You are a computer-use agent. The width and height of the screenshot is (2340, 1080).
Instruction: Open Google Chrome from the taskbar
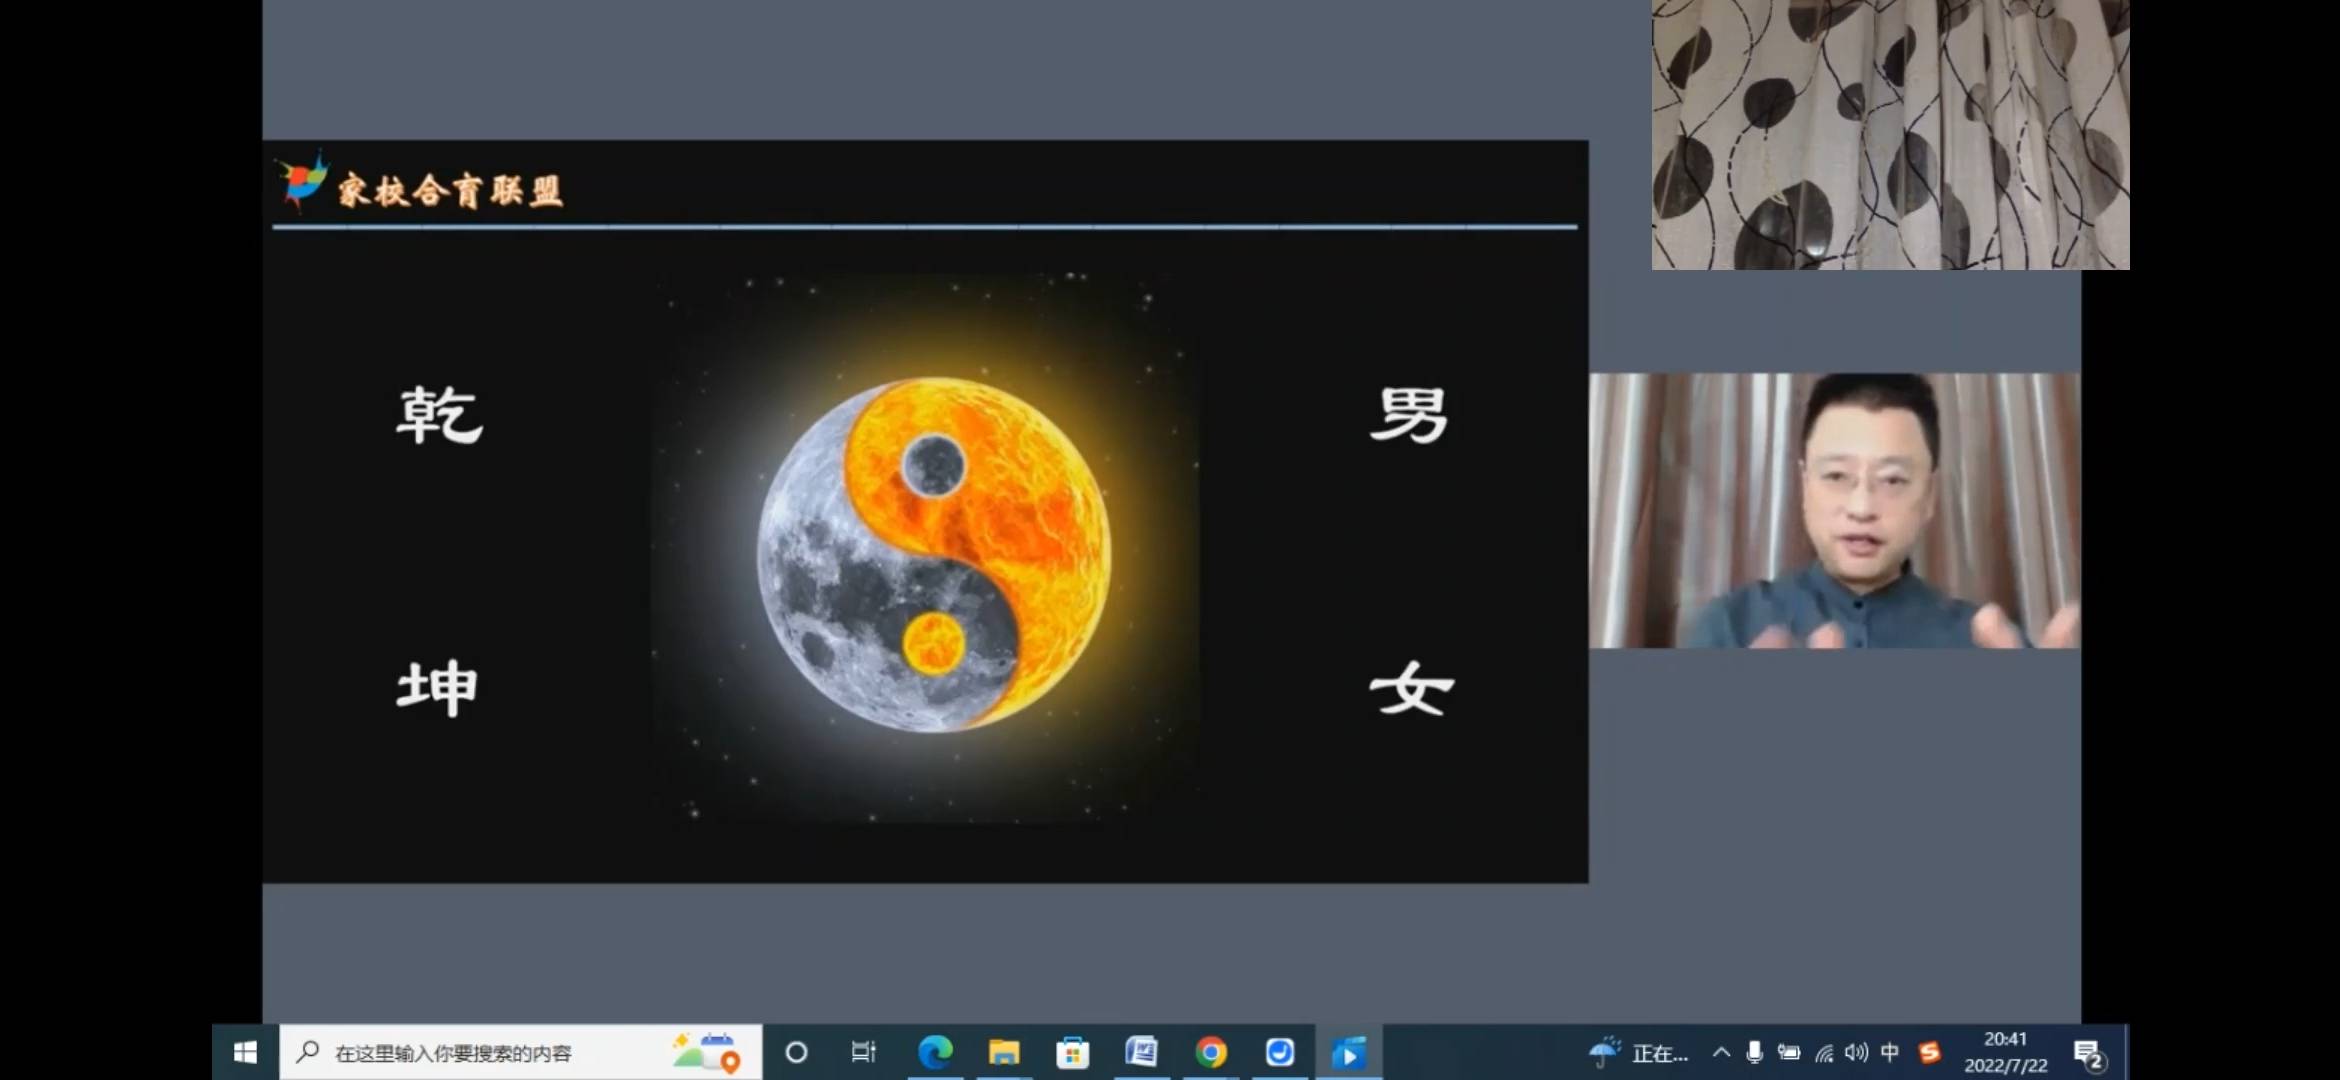tap(1210, 1052)
